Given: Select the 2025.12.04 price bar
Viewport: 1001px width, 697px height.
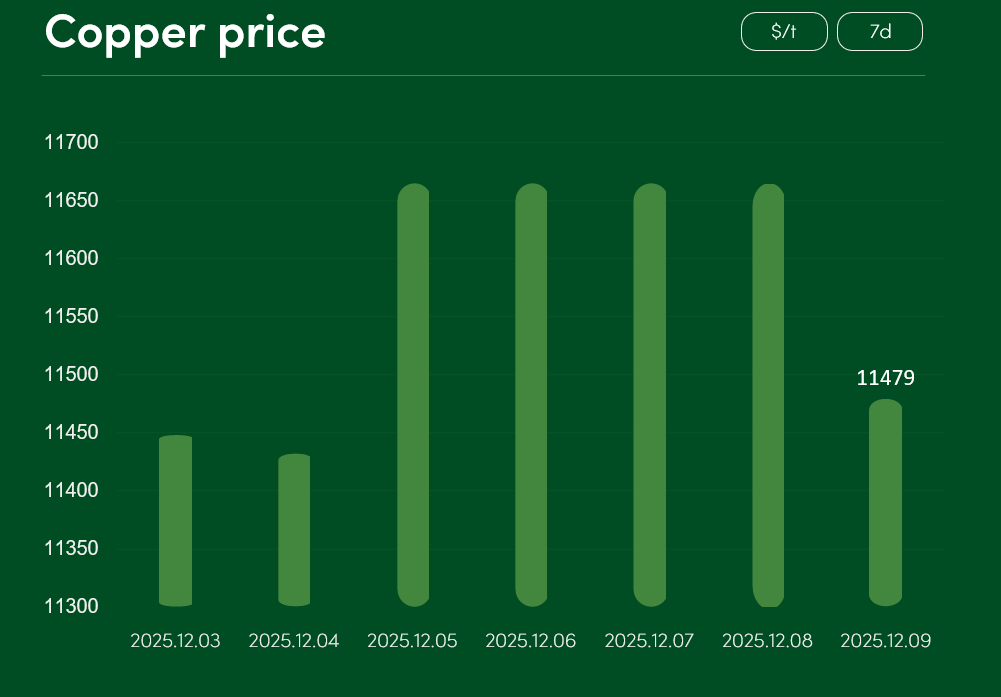Looking at the screenshot, I should coord(294,530).
